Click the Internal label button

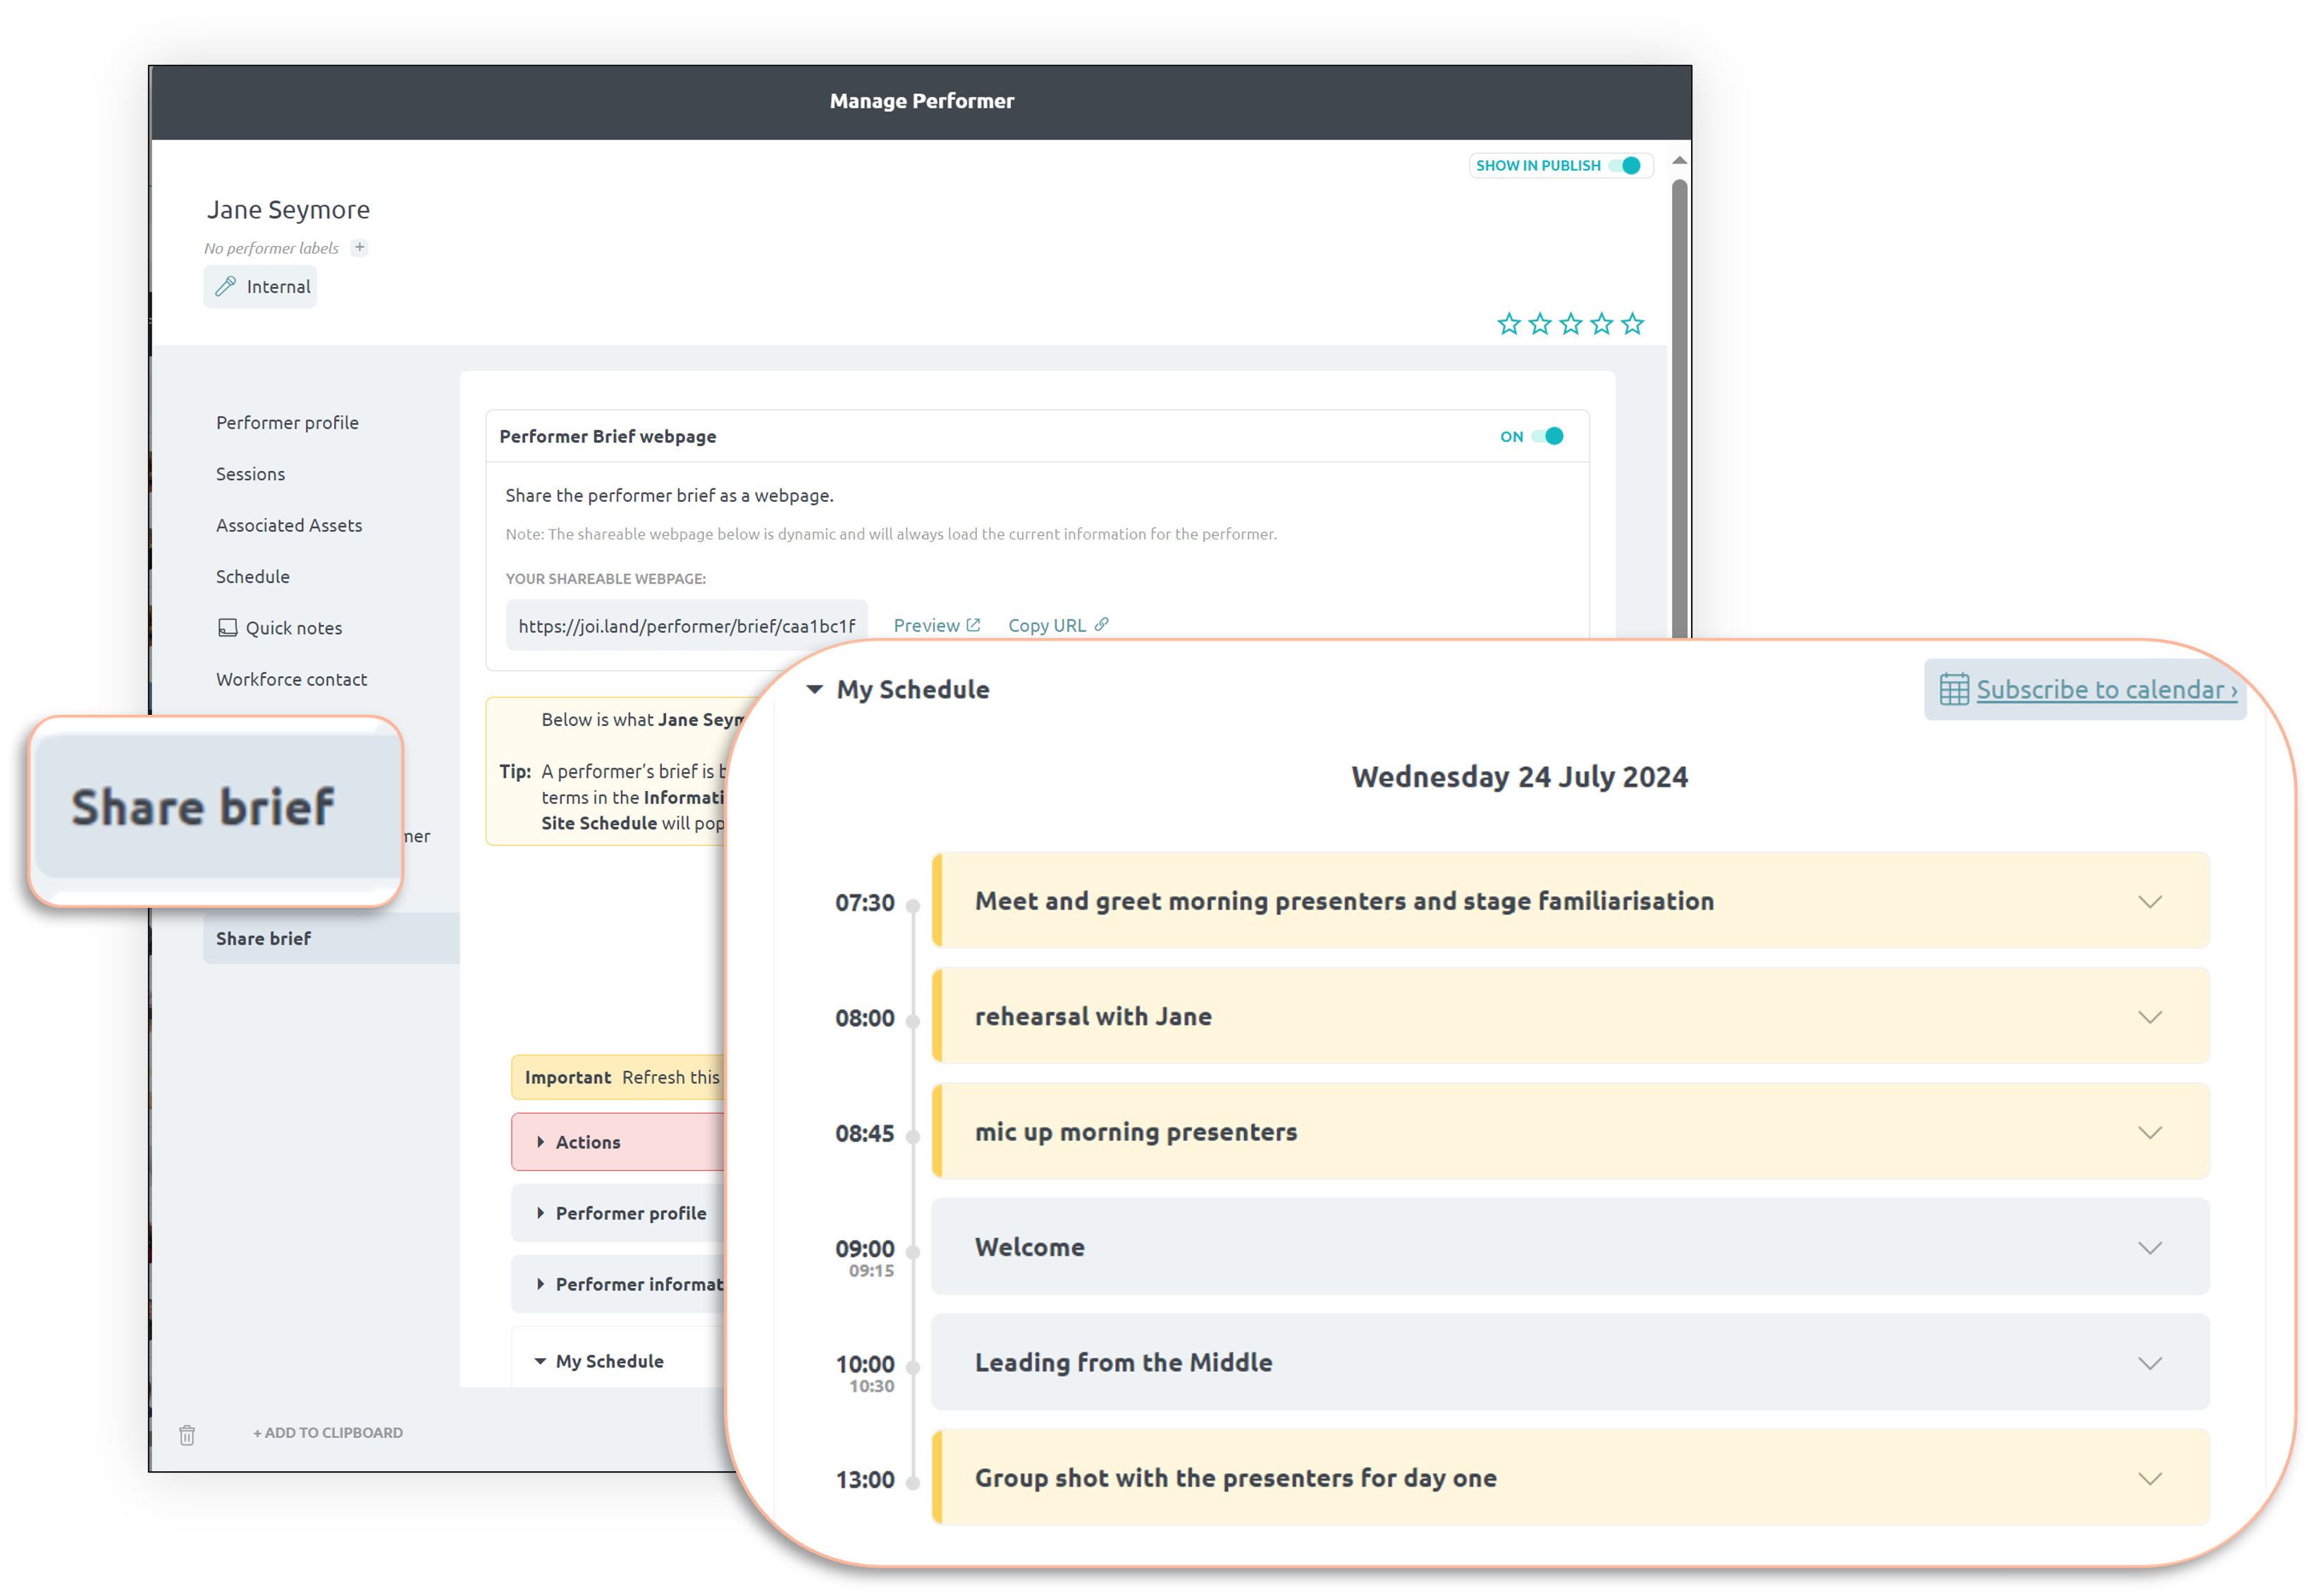pos(261,287)
